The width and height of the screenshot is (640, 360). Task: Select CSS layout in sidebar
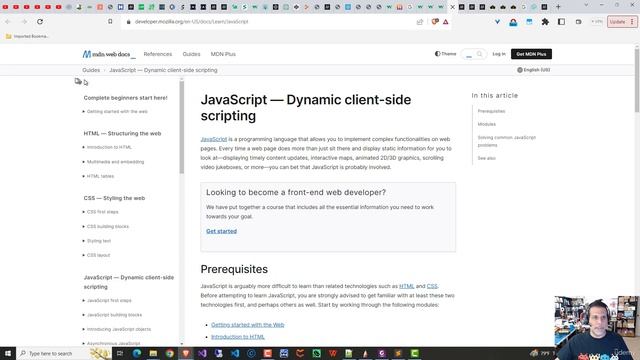(98, 255)
